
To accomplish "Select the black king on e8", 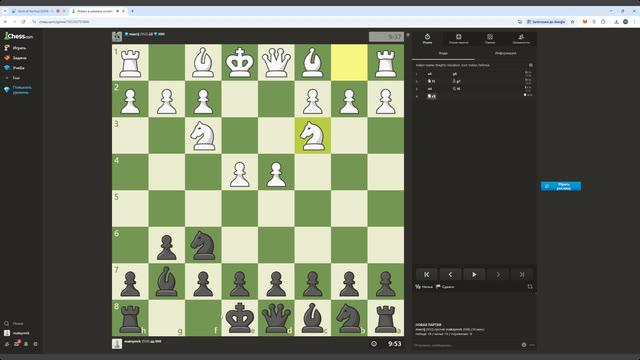I will [240, 318].
